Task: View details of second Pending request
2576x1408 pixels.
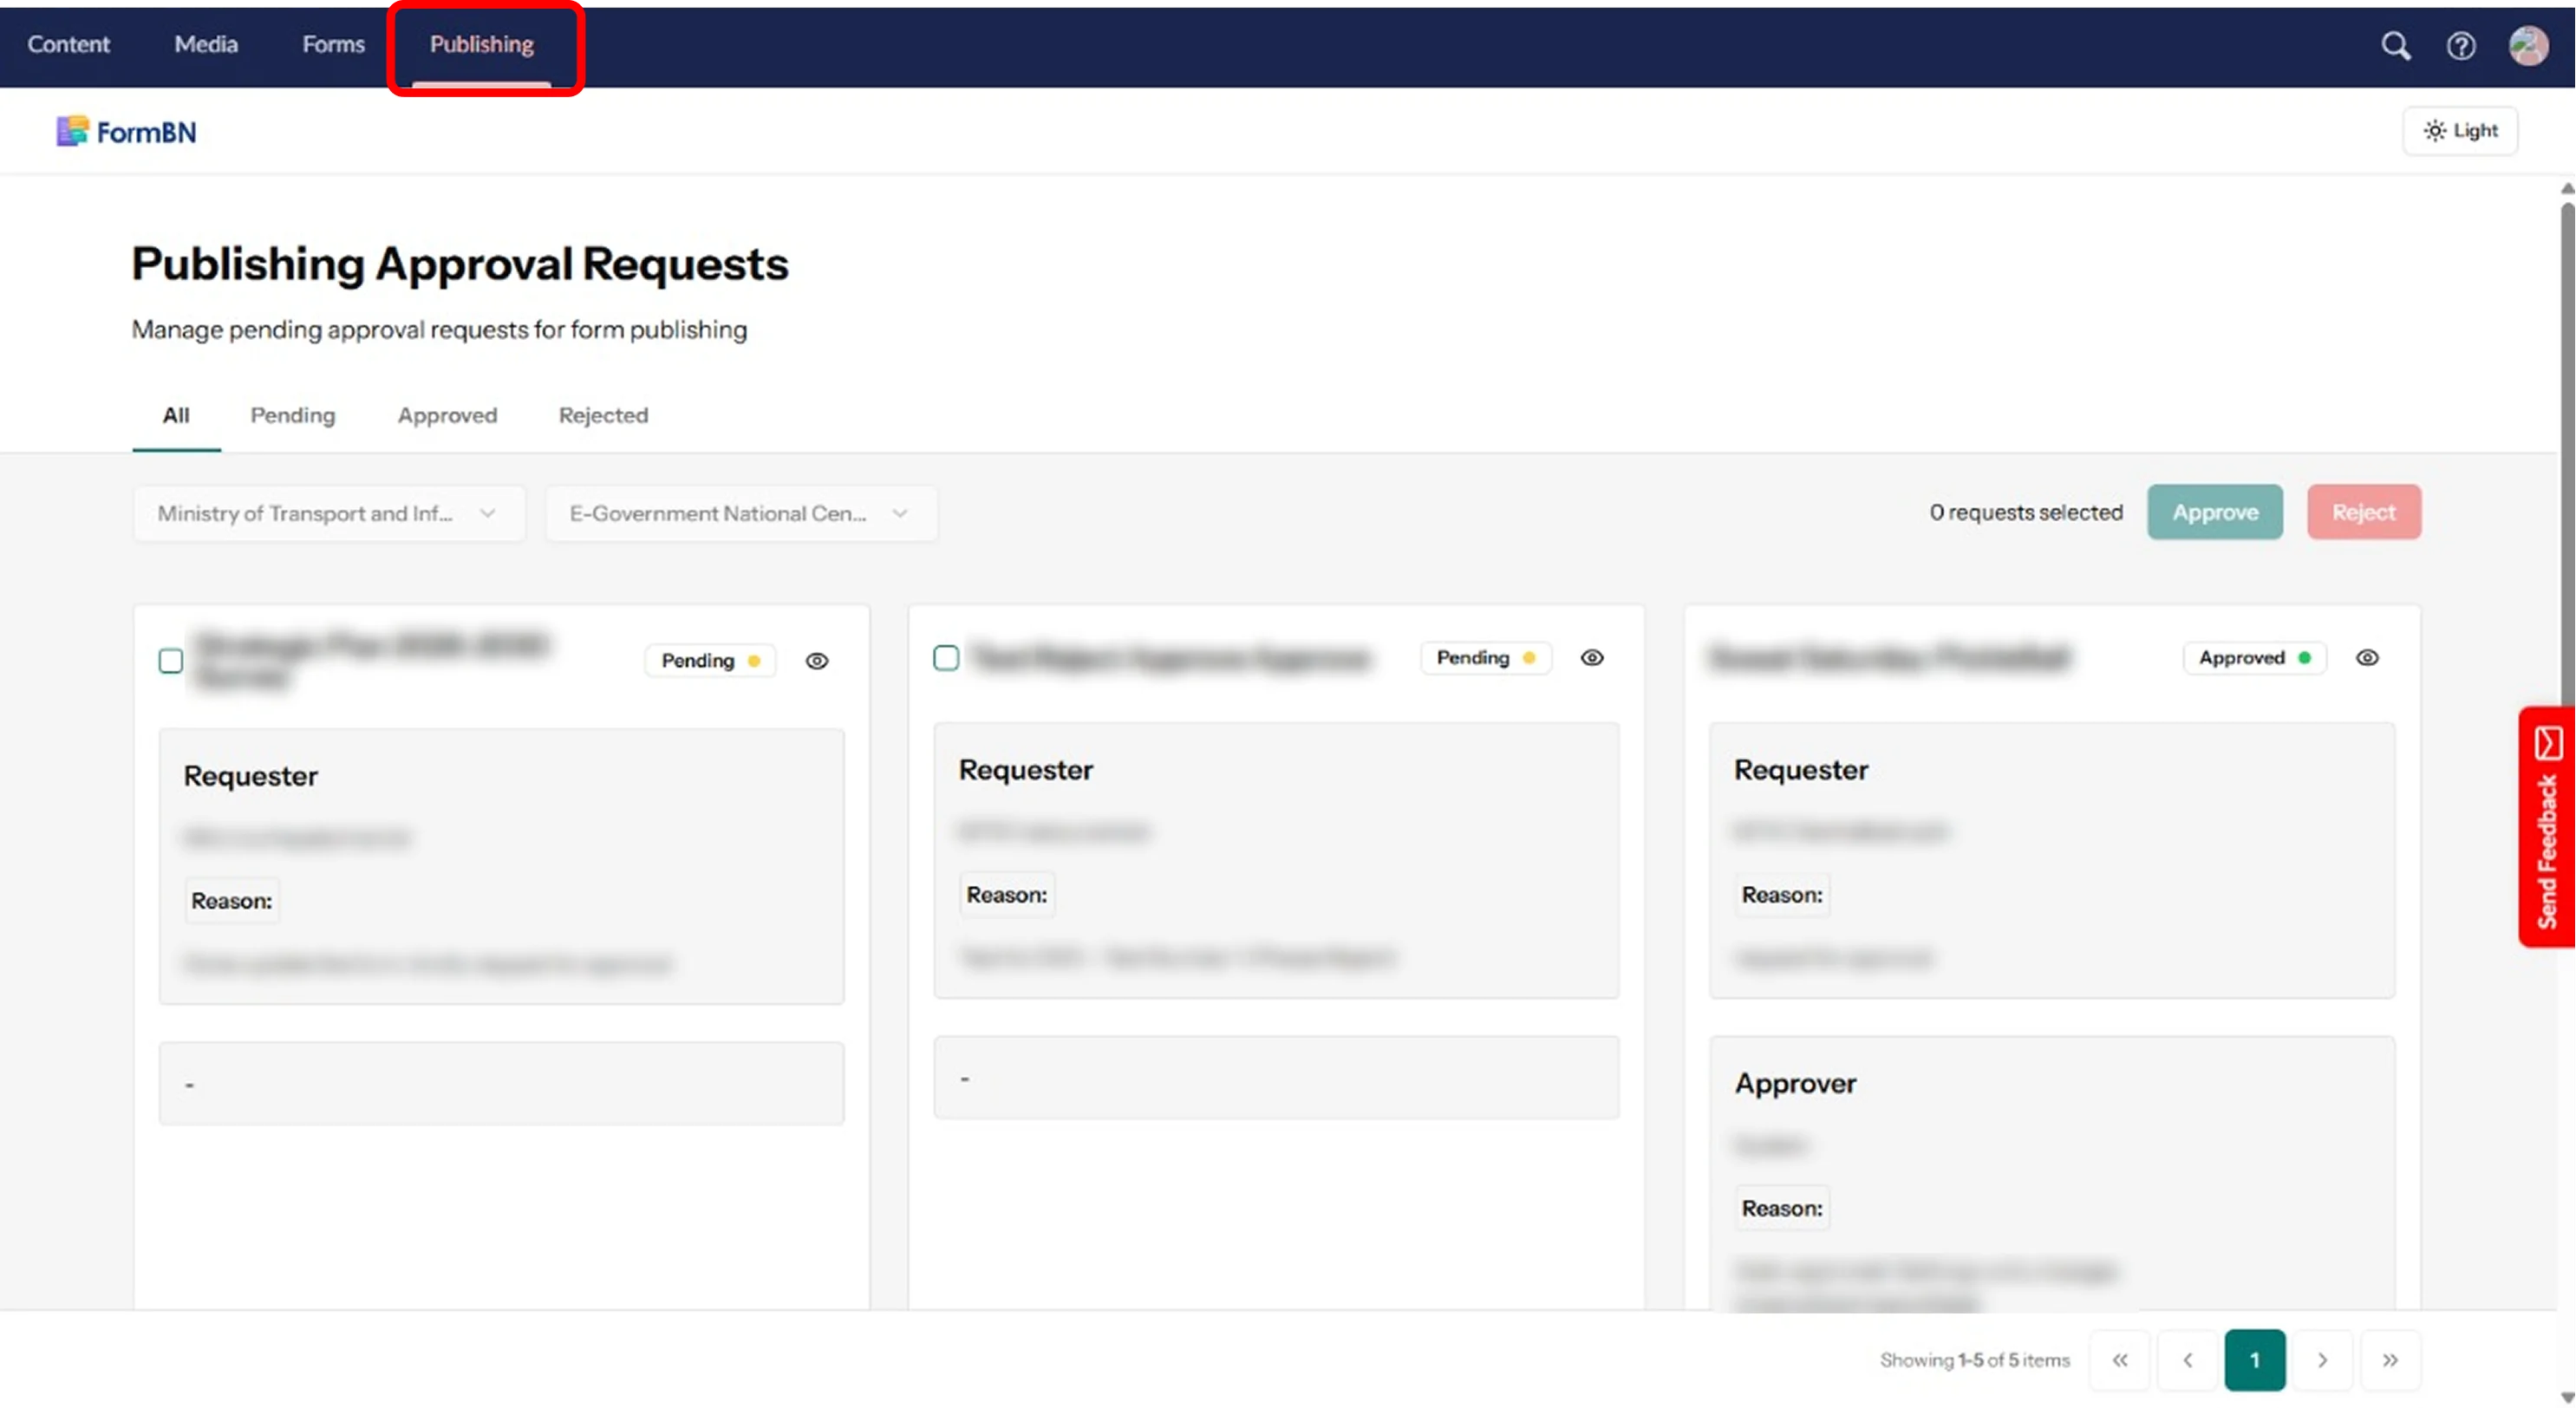Action: click(x=1592, y=658)
